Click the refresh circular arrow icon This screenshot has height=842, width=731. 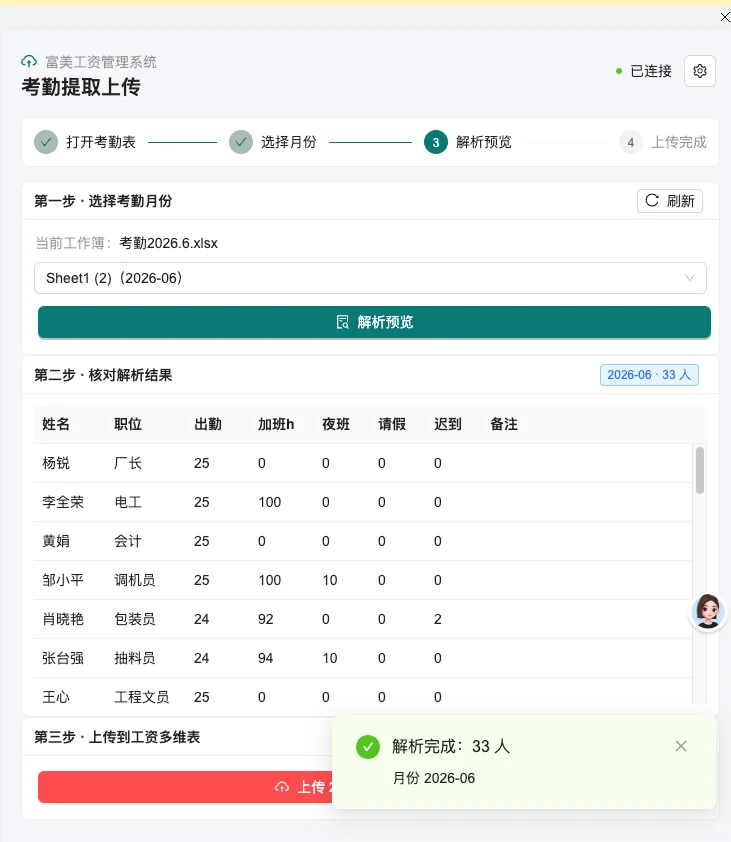point(652,200)
